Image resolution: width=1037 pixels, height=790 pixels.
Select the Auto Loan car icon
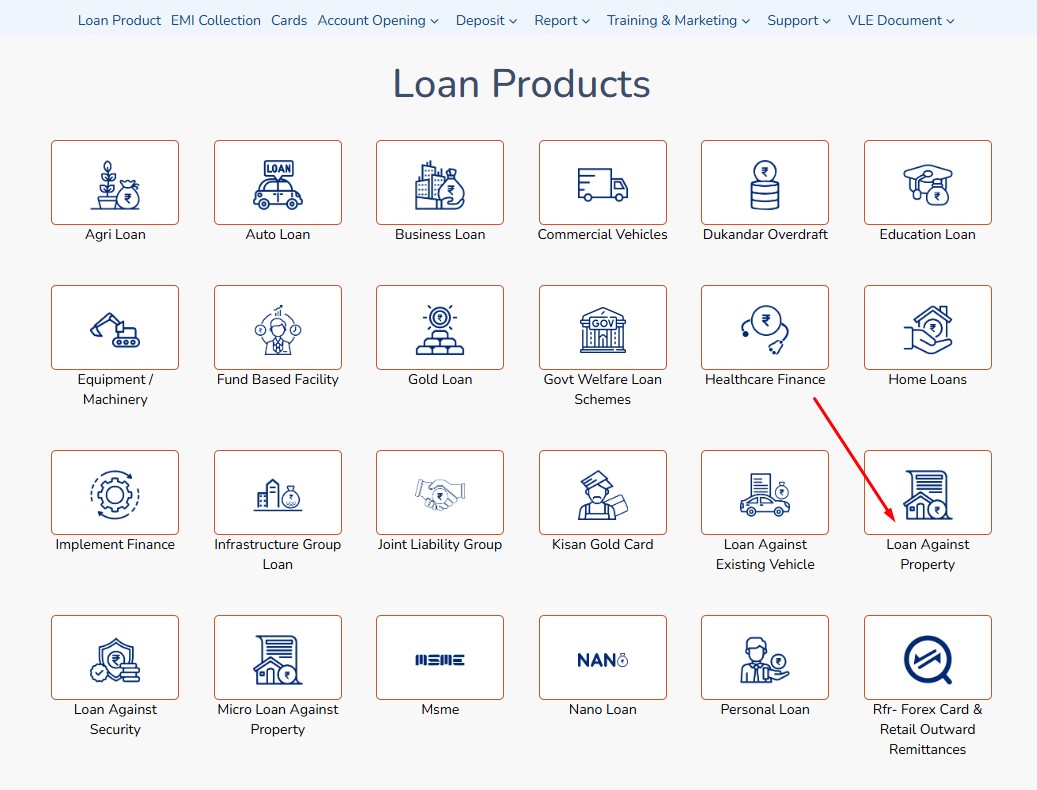pos(278,183)
